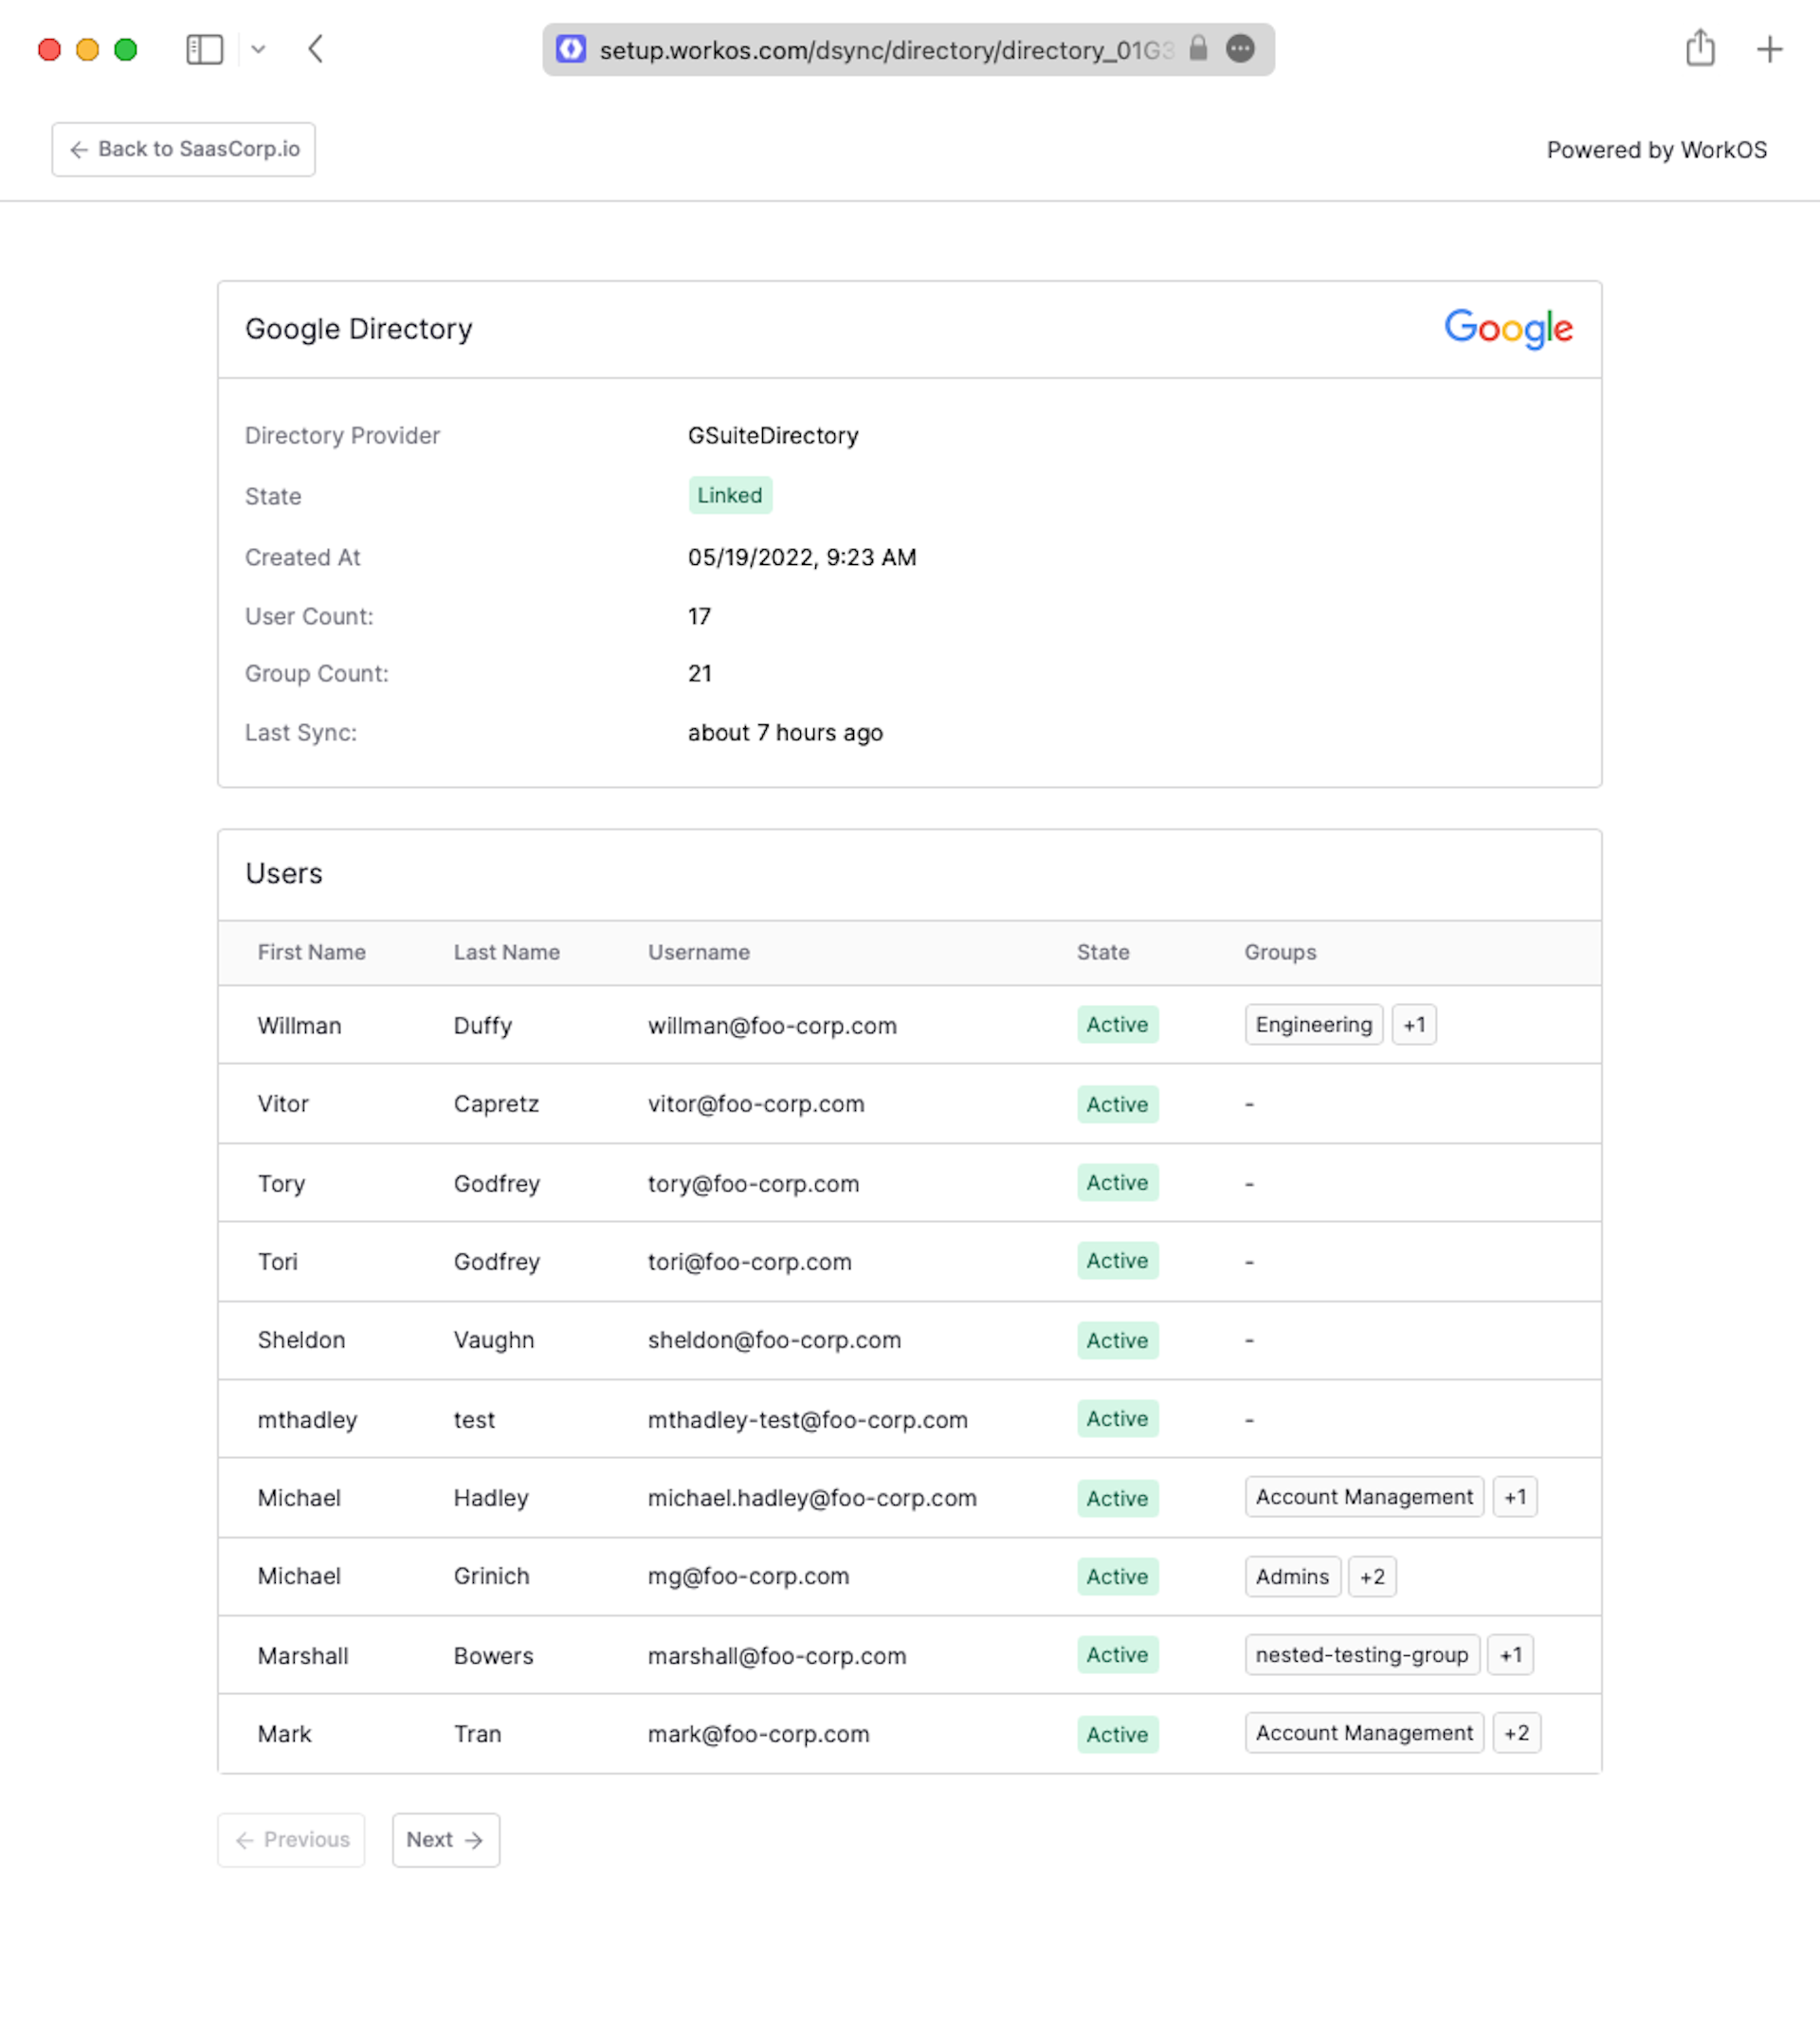Open the page options ellipsis in address bar

[1240, 48]
